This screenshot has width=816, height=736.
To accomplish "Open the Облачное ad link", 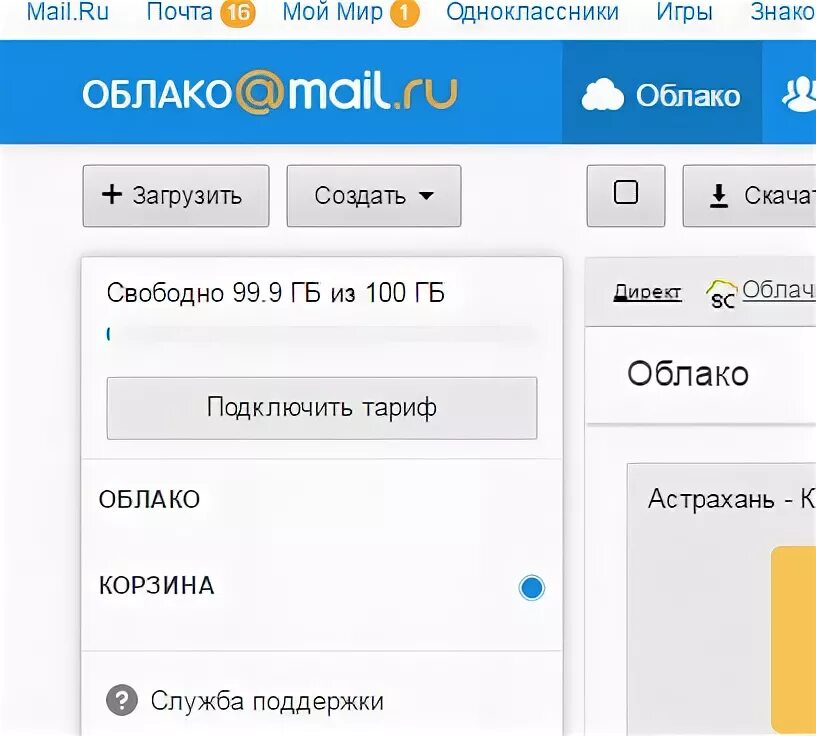I will pyautogui.click(x=779, y=290).
